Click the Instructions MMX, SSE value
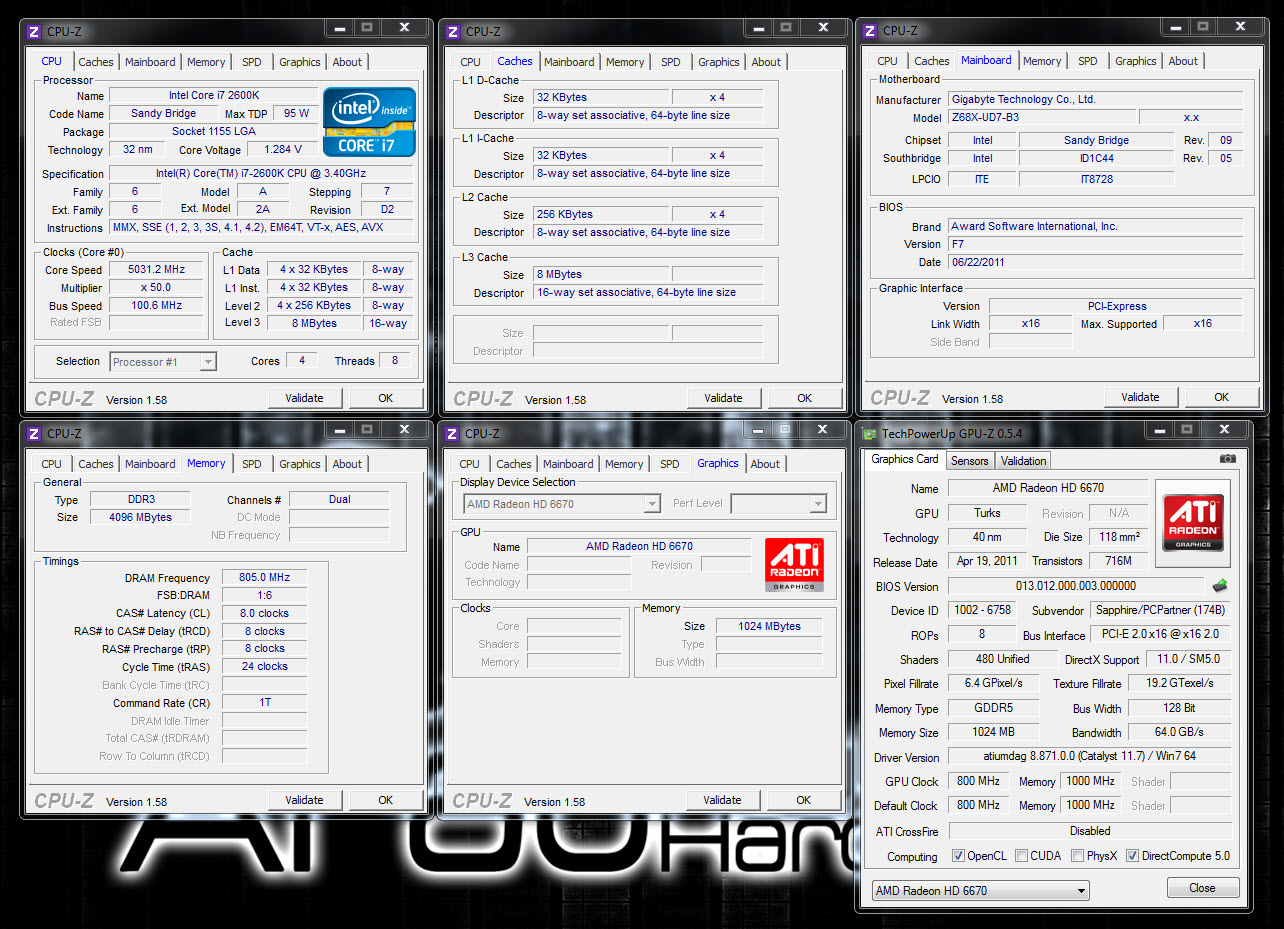The image size is (1284, 929). [261, 228]
